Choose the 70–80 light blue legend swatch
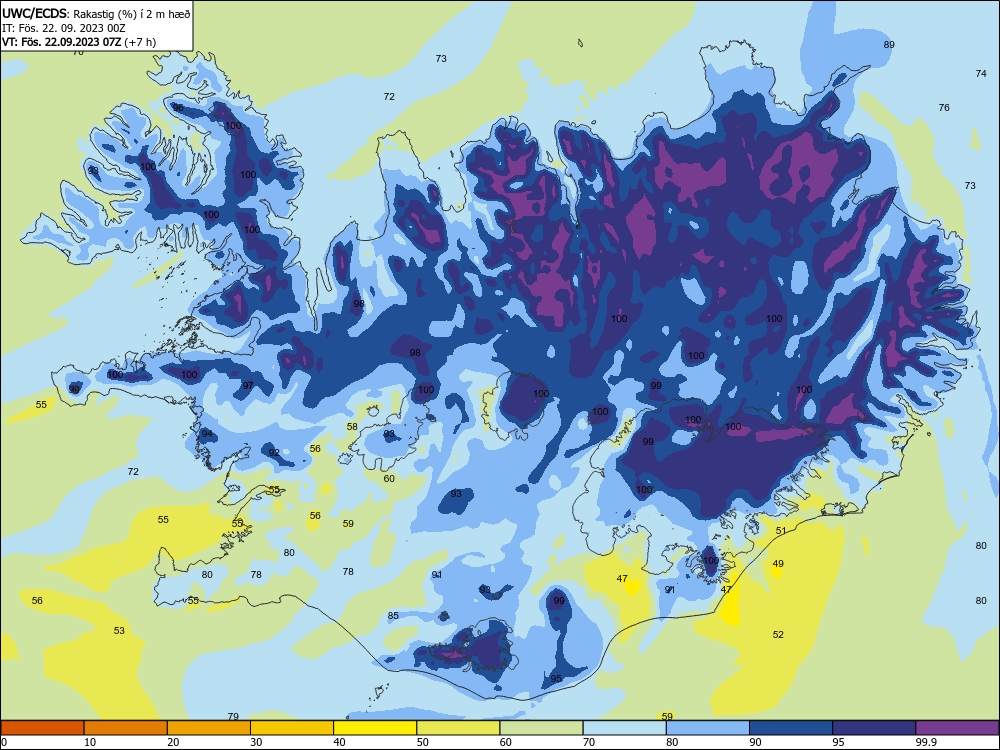Viewport: 1000px width, 750px height. (x=624, y=728)
